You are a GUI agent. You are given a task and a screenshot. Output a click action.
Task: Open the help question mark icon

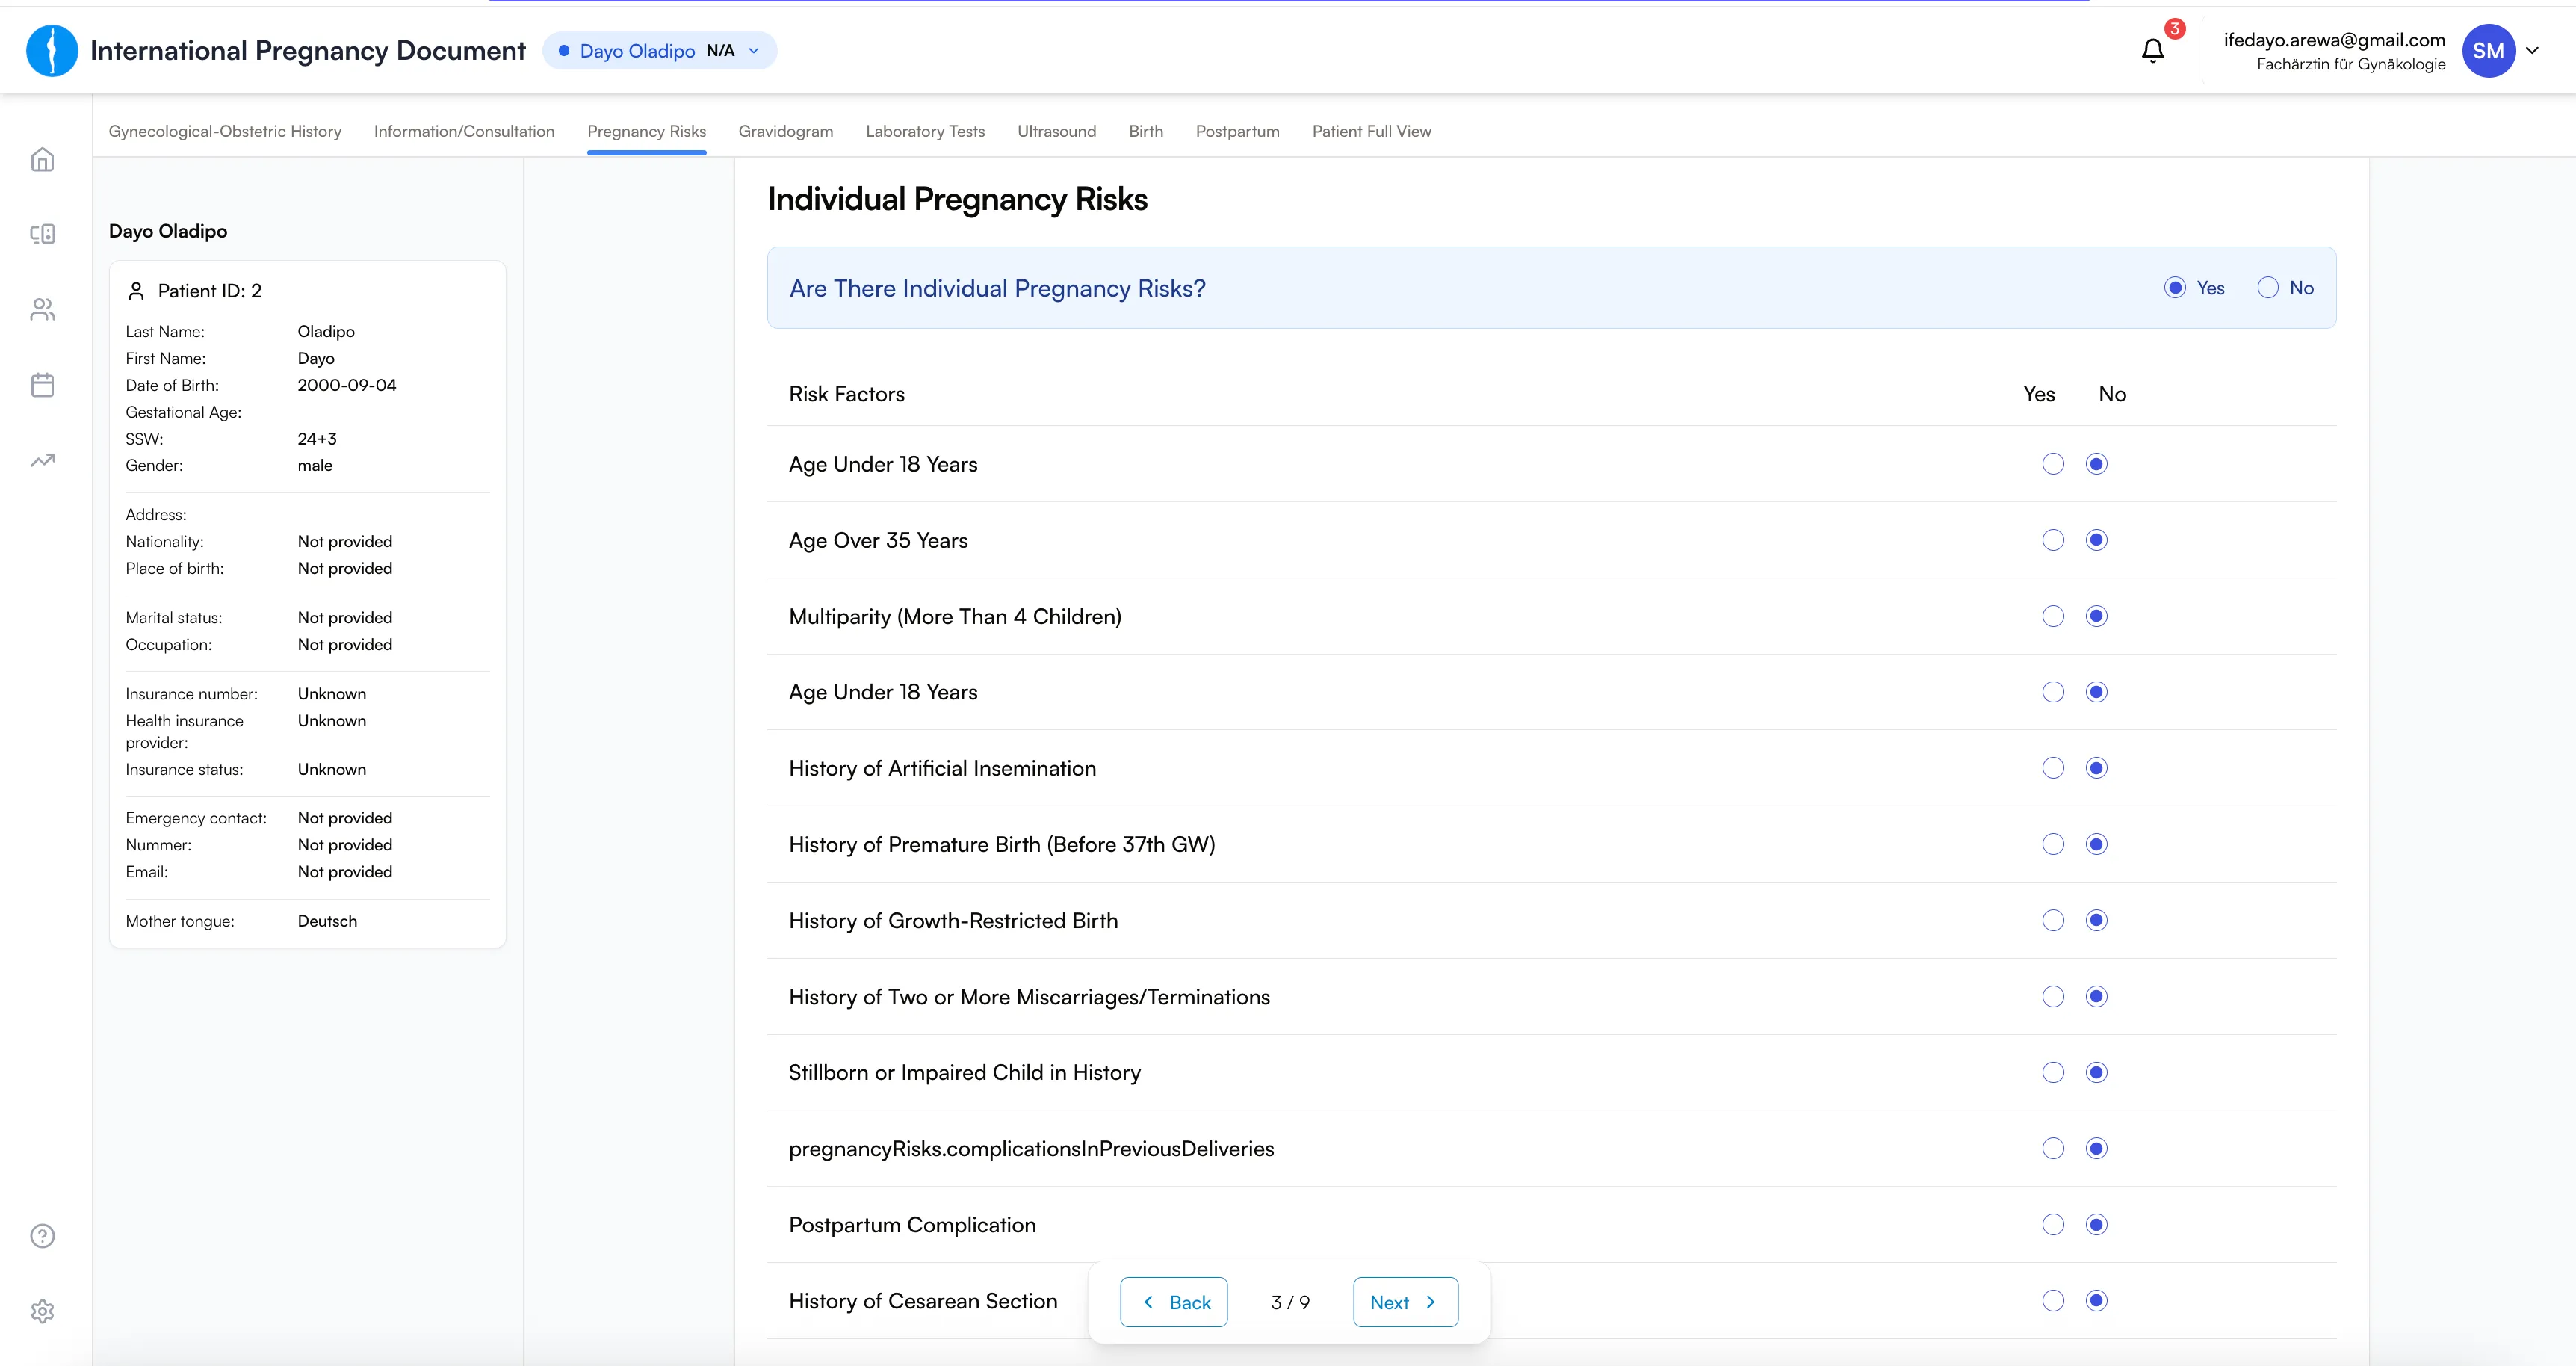tap(42, 1236)
